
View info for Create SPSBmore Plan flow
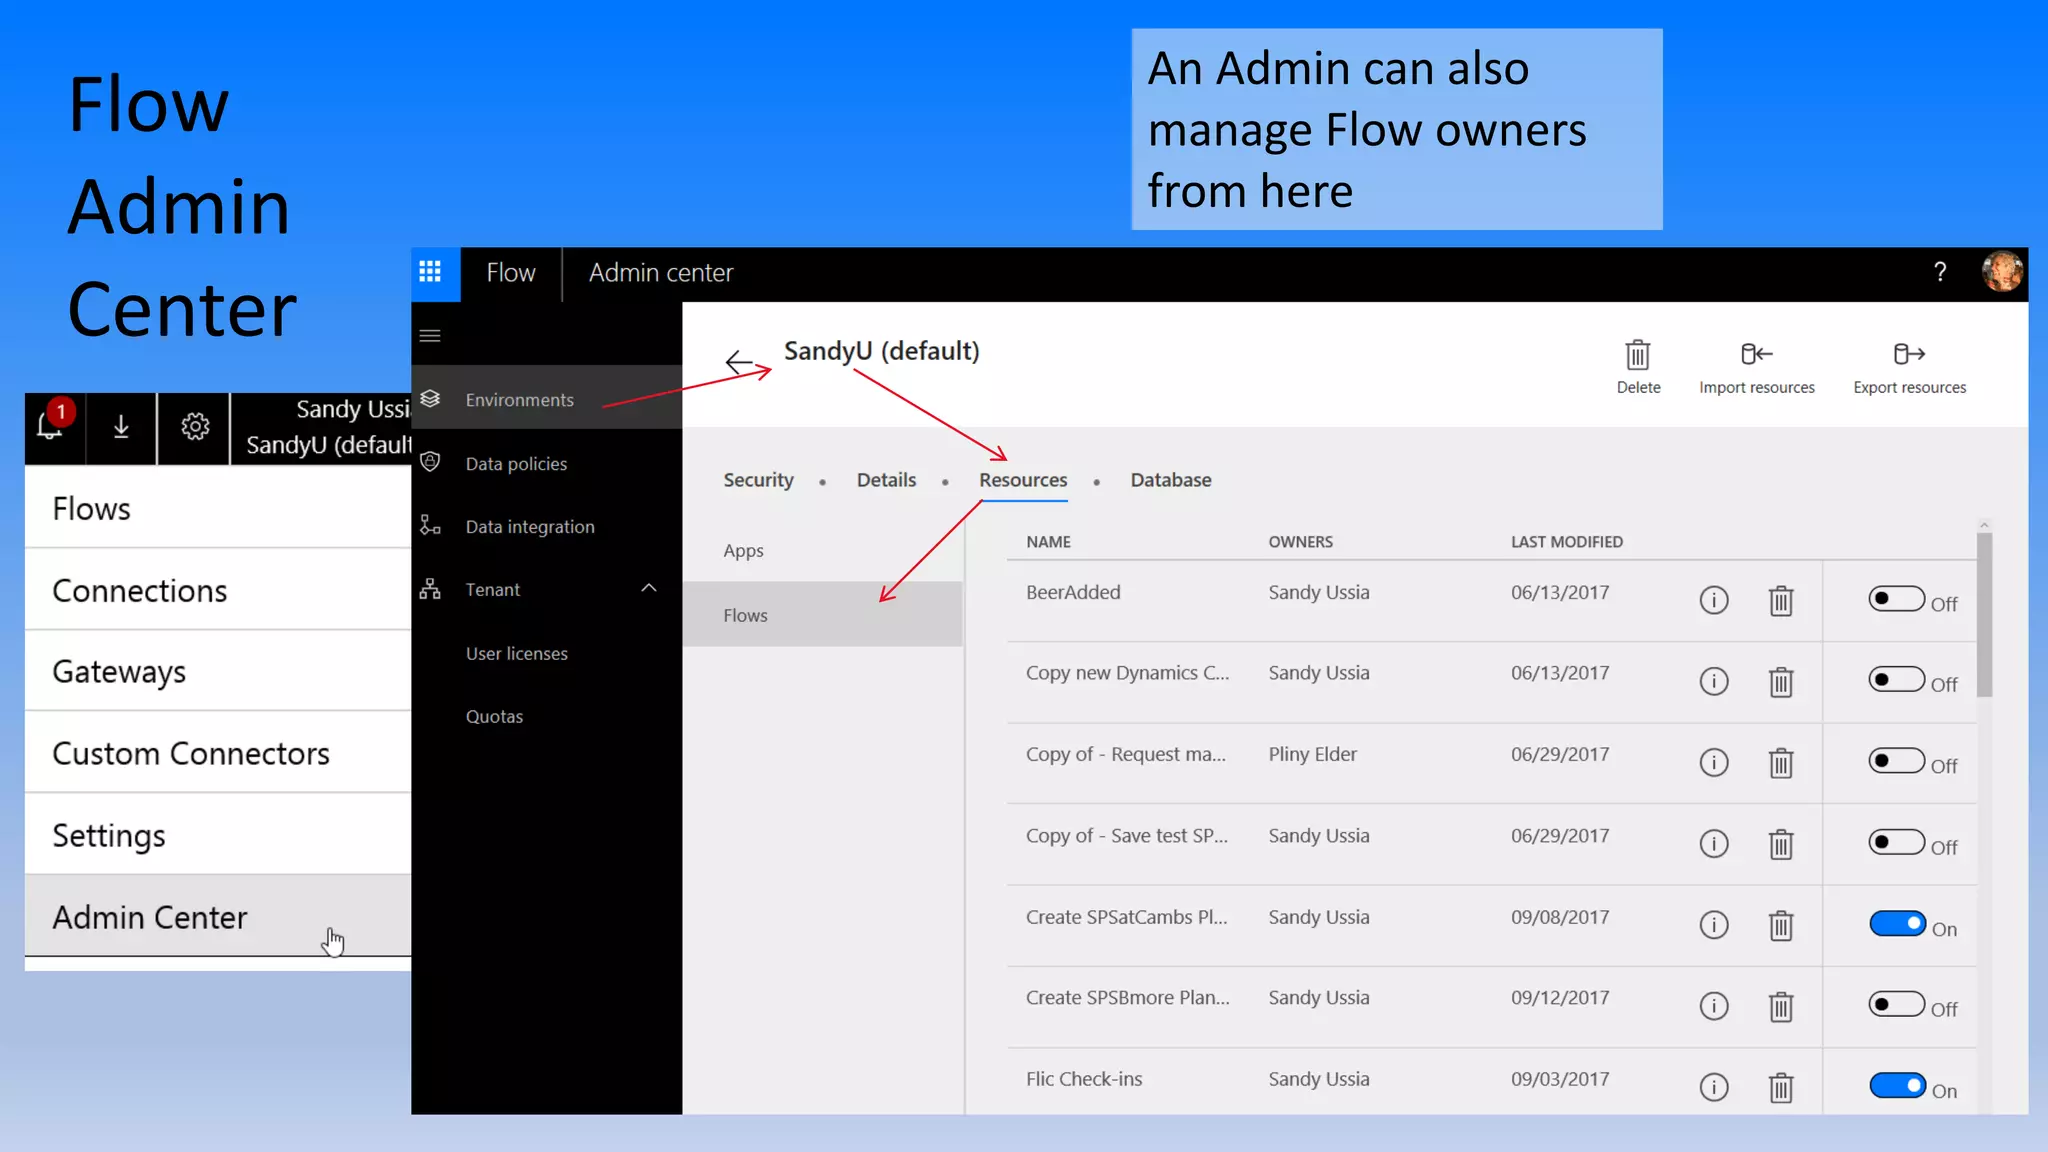pos(1714,1006)
